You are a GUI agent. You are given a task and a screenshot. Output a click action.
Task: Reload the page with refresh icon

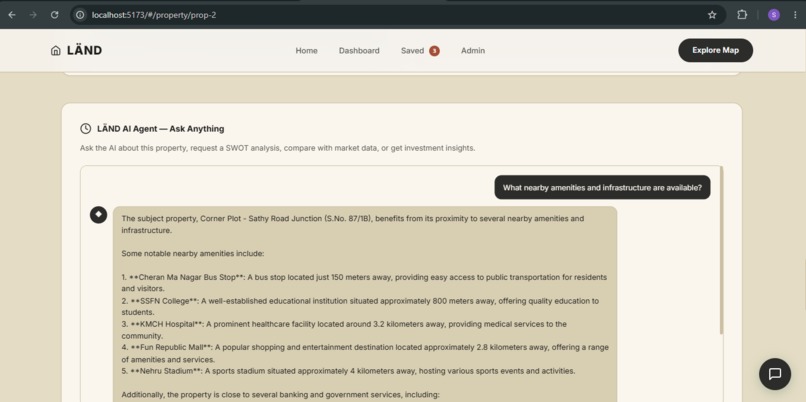point(54,15)
